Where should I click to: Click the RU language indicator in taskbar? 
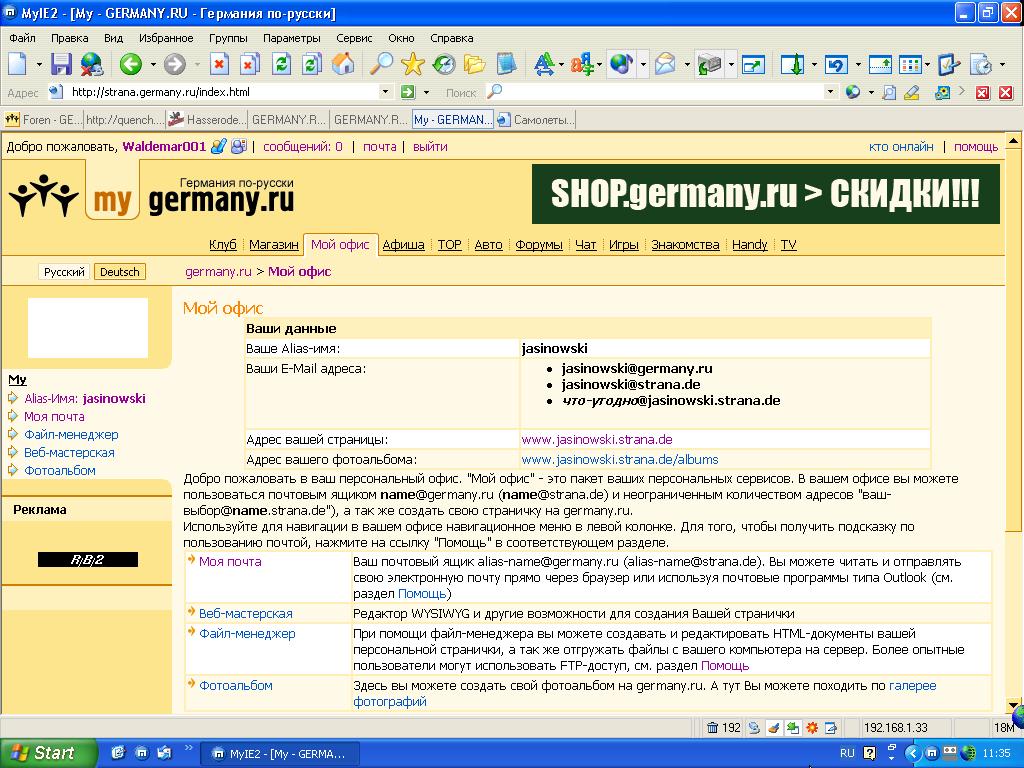click(847, 753)
